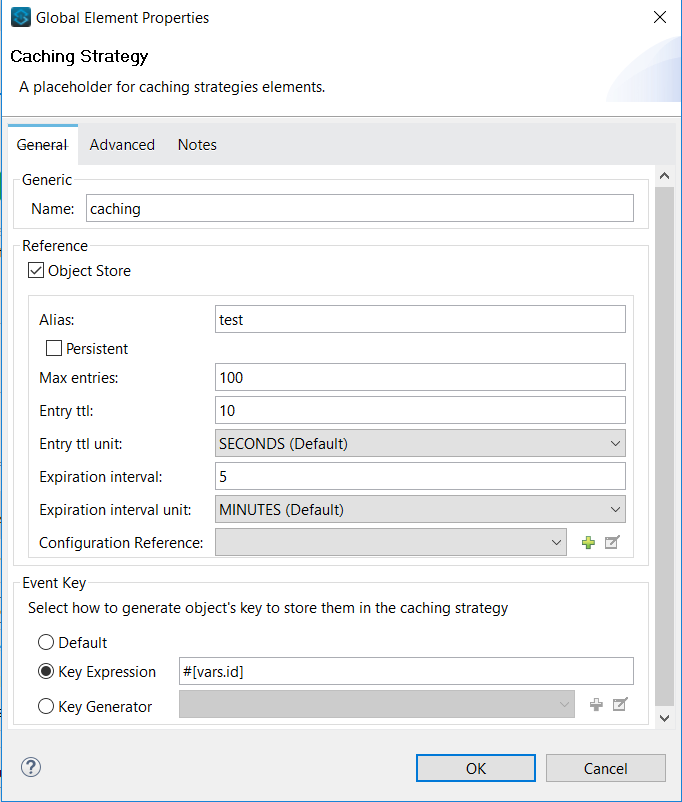The width and height of the screenshot is (682, 802).
Task: Click the Cancel button
Action: pyautogui.click(x=605, y=768)
